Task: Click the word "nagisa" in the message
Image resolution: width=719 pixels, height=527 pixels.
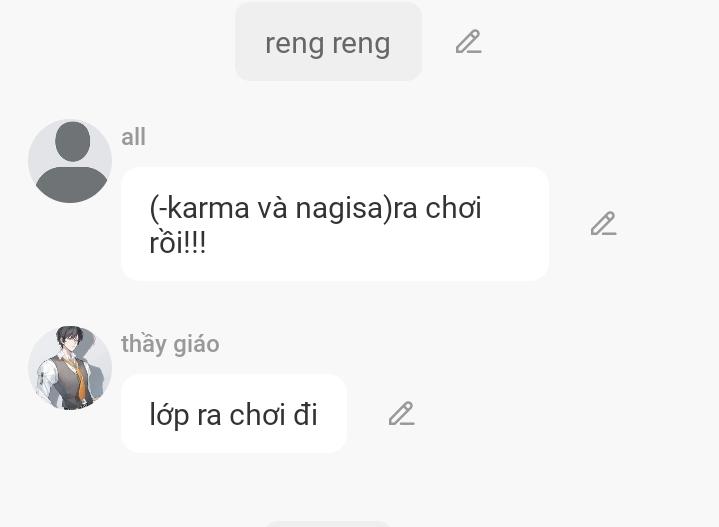Action: tap(339, 209)
